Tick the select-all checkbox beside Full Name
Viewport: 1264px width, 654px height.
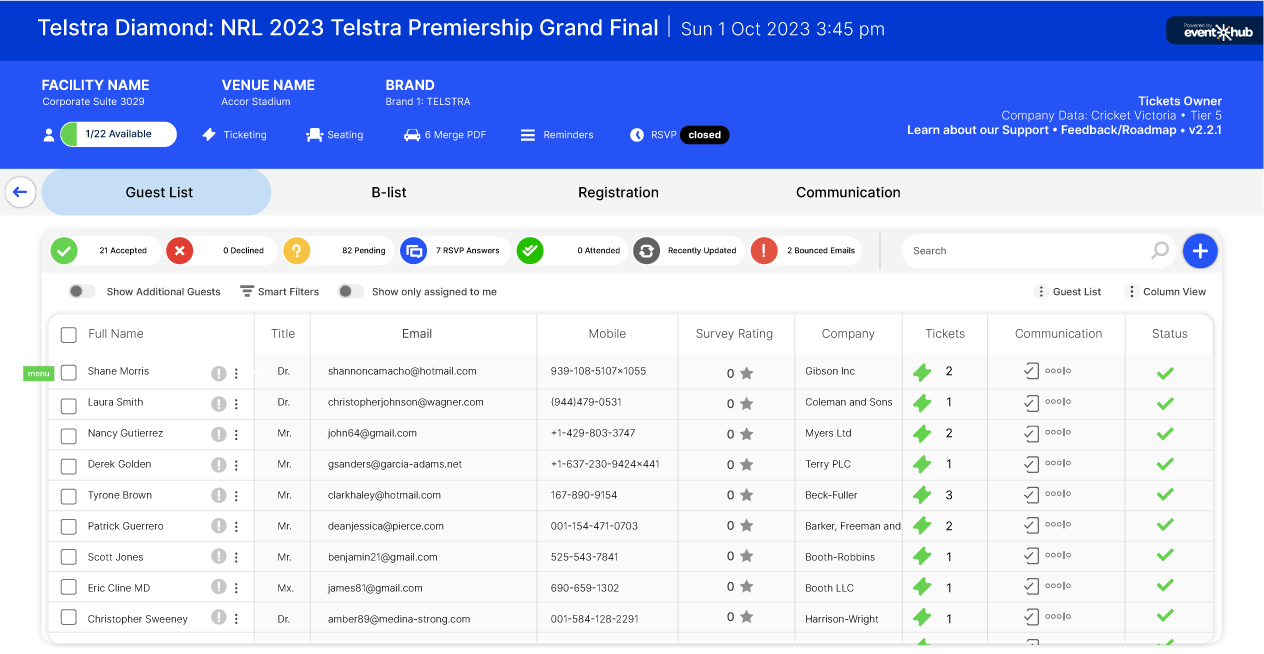(69, 335)
